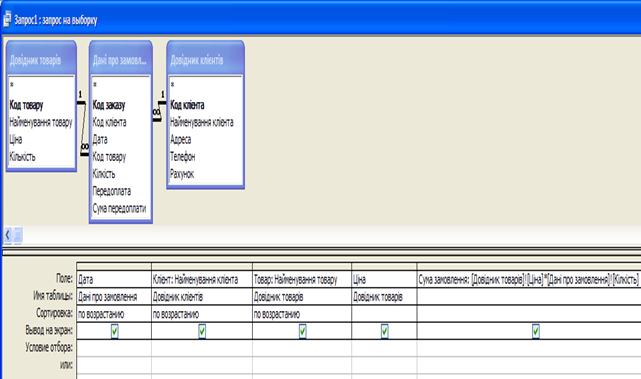This screenshot has width=641, height=379.
Task: Open table cell Довідник товарів under Товар column
Action: pyautogui.click(x=302, y=297)
